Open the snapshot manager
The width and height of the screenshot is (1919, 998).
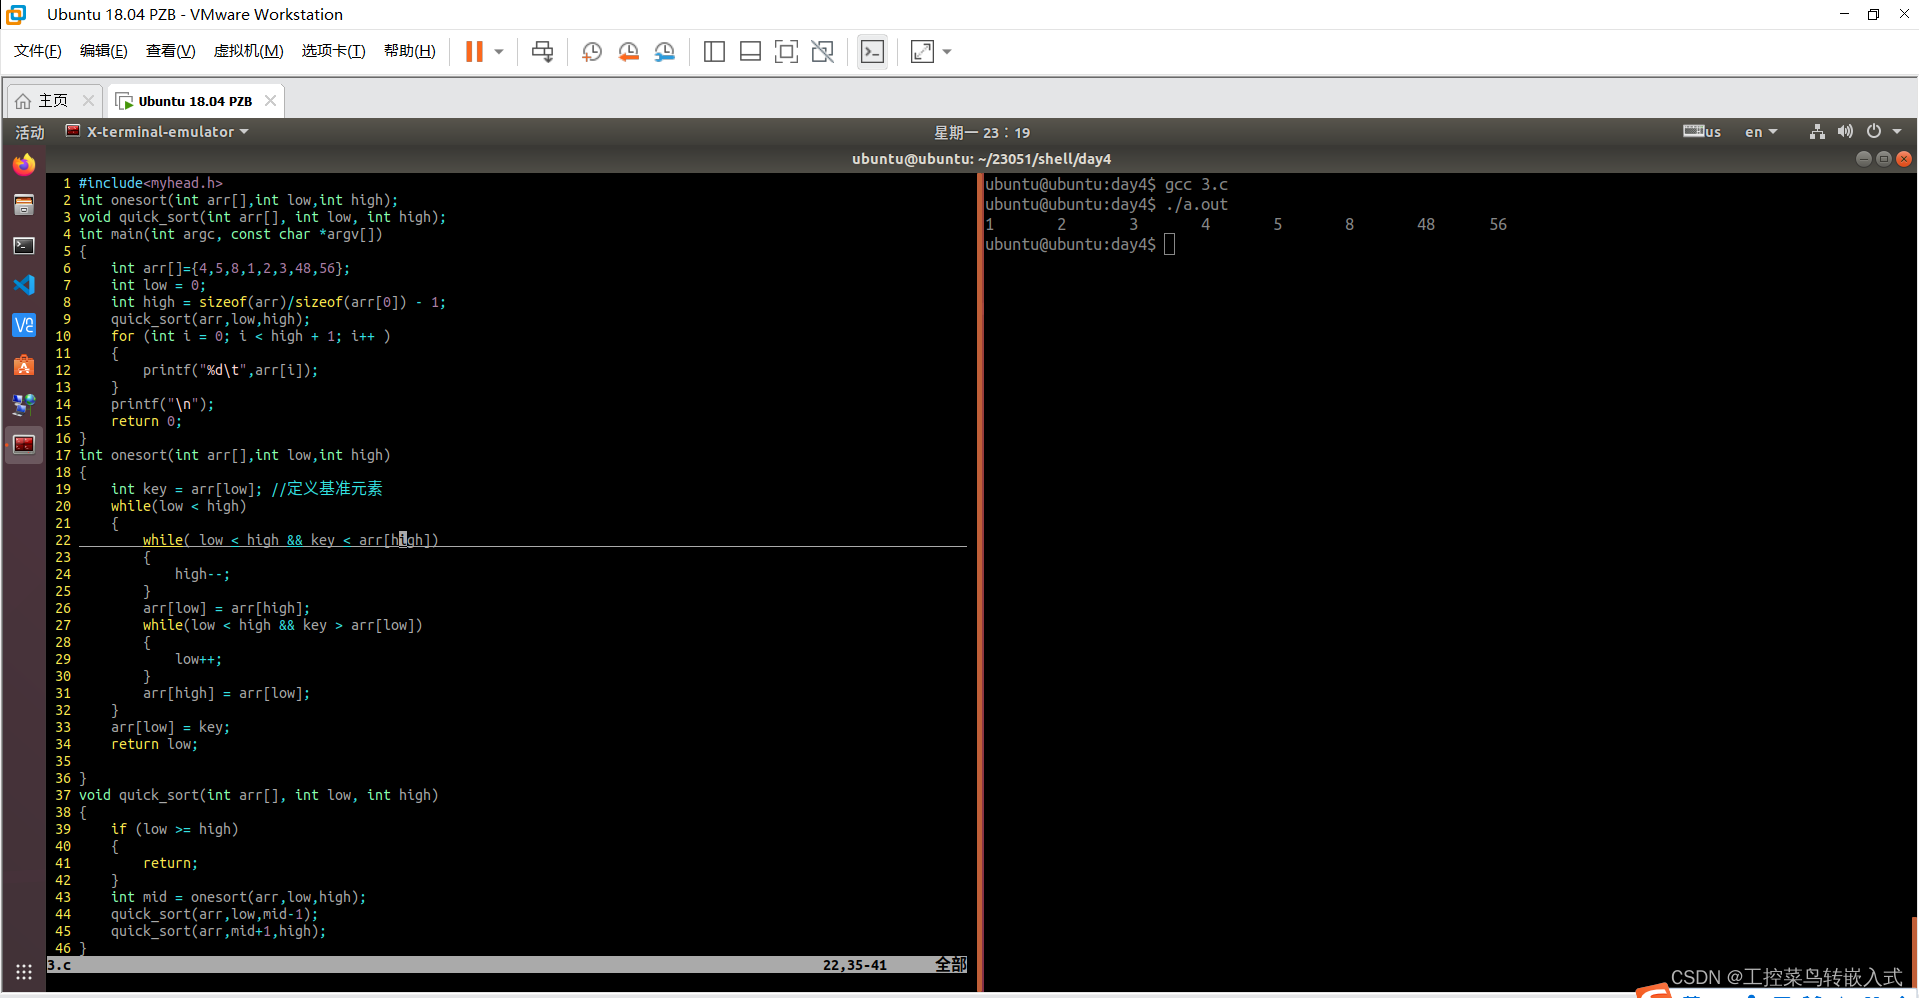665,51
